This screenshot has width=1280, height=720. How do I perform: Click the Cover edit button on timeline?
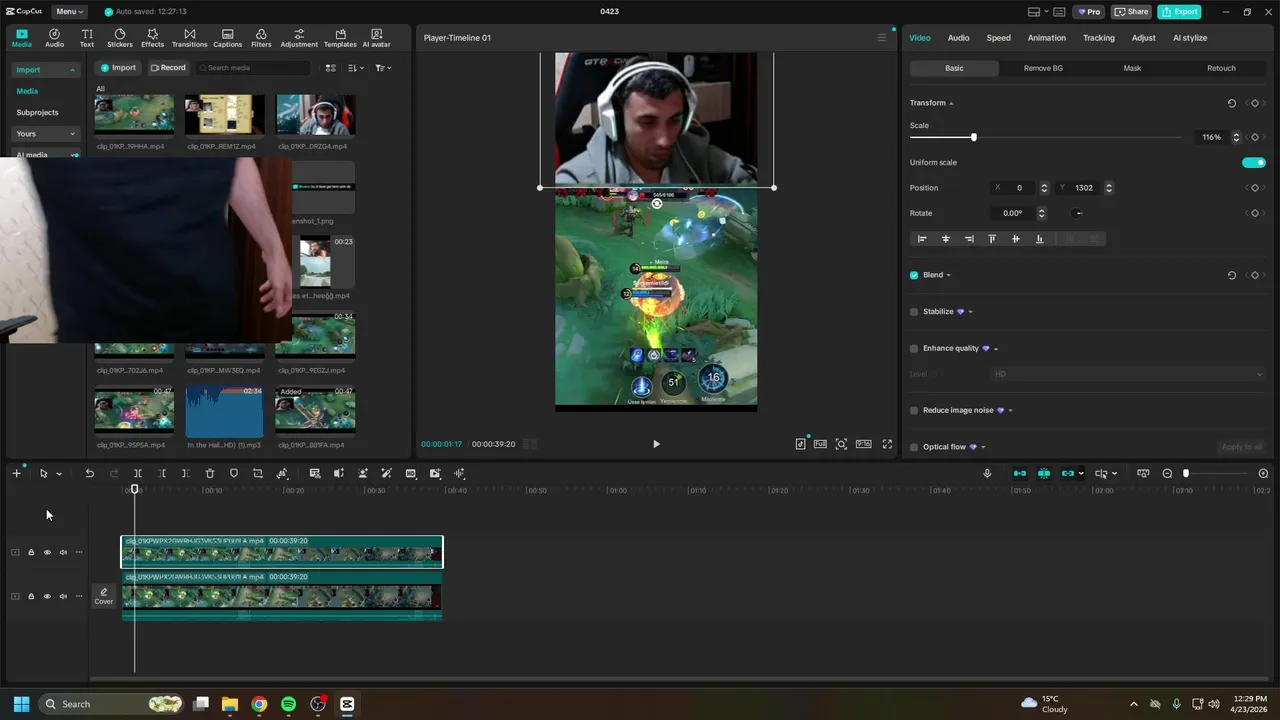(x=104, y=596)
